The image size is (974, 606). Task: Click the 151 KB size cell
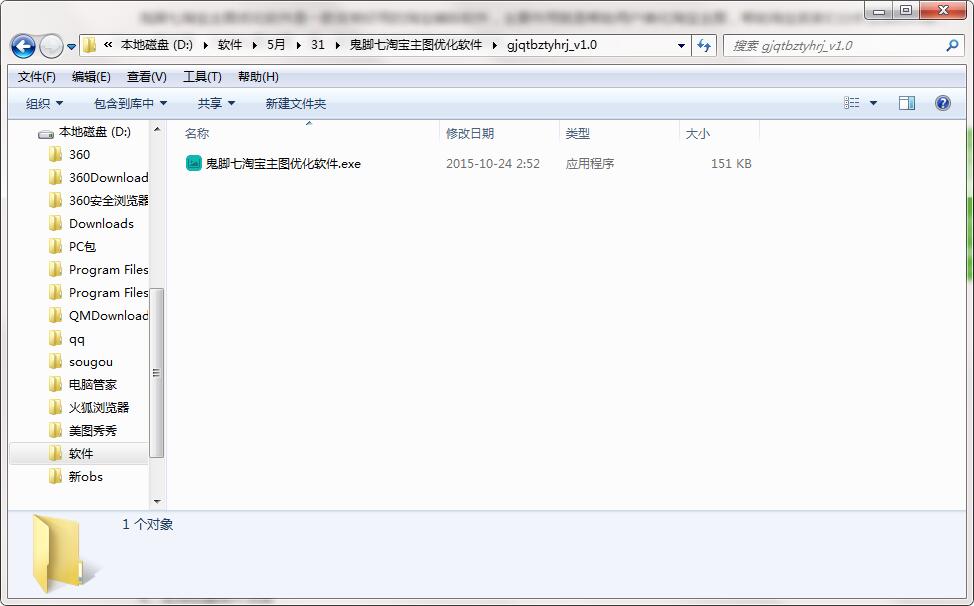click(x=731, y=164)
